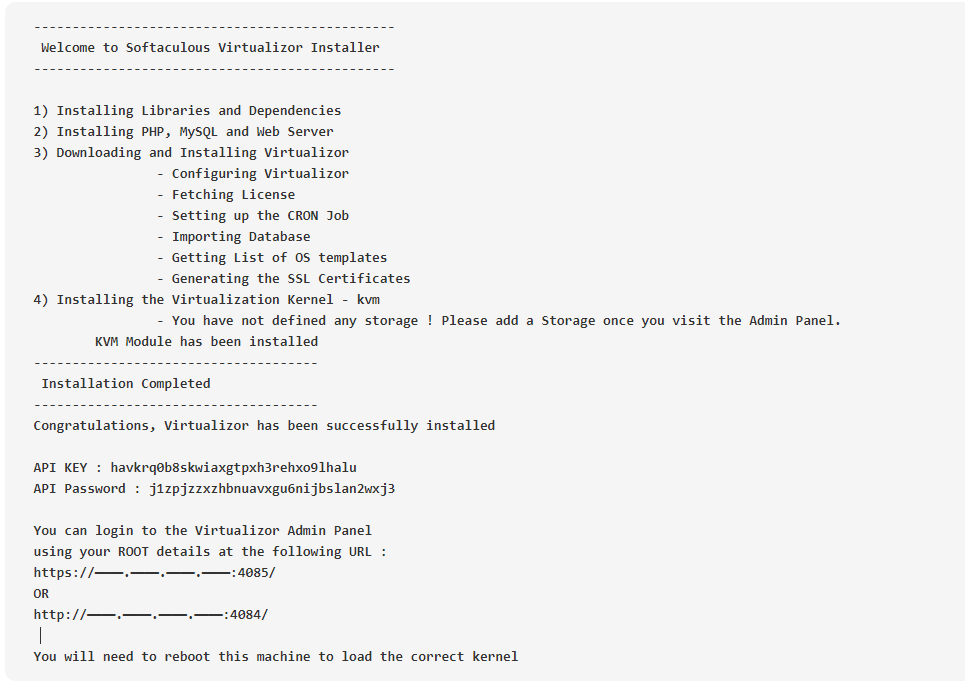Click the 'KVM Module has been installed' line
965x687 pixels.
[206, 342]
